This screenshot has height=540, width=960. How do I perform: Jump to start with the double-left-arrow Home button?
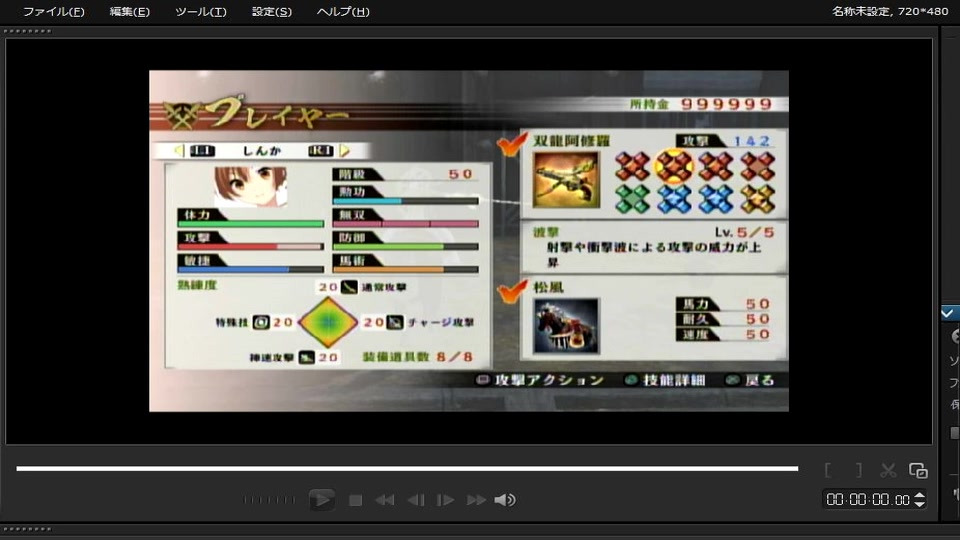click(x=384, y=500)
